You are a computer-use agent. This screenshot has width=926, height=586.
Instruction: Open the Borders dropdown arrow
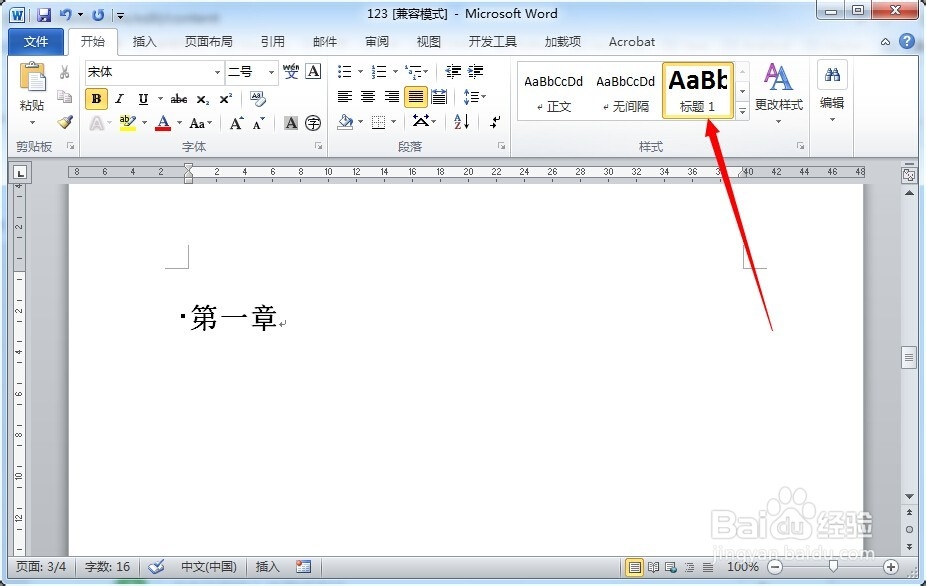[x=393, y=122]
